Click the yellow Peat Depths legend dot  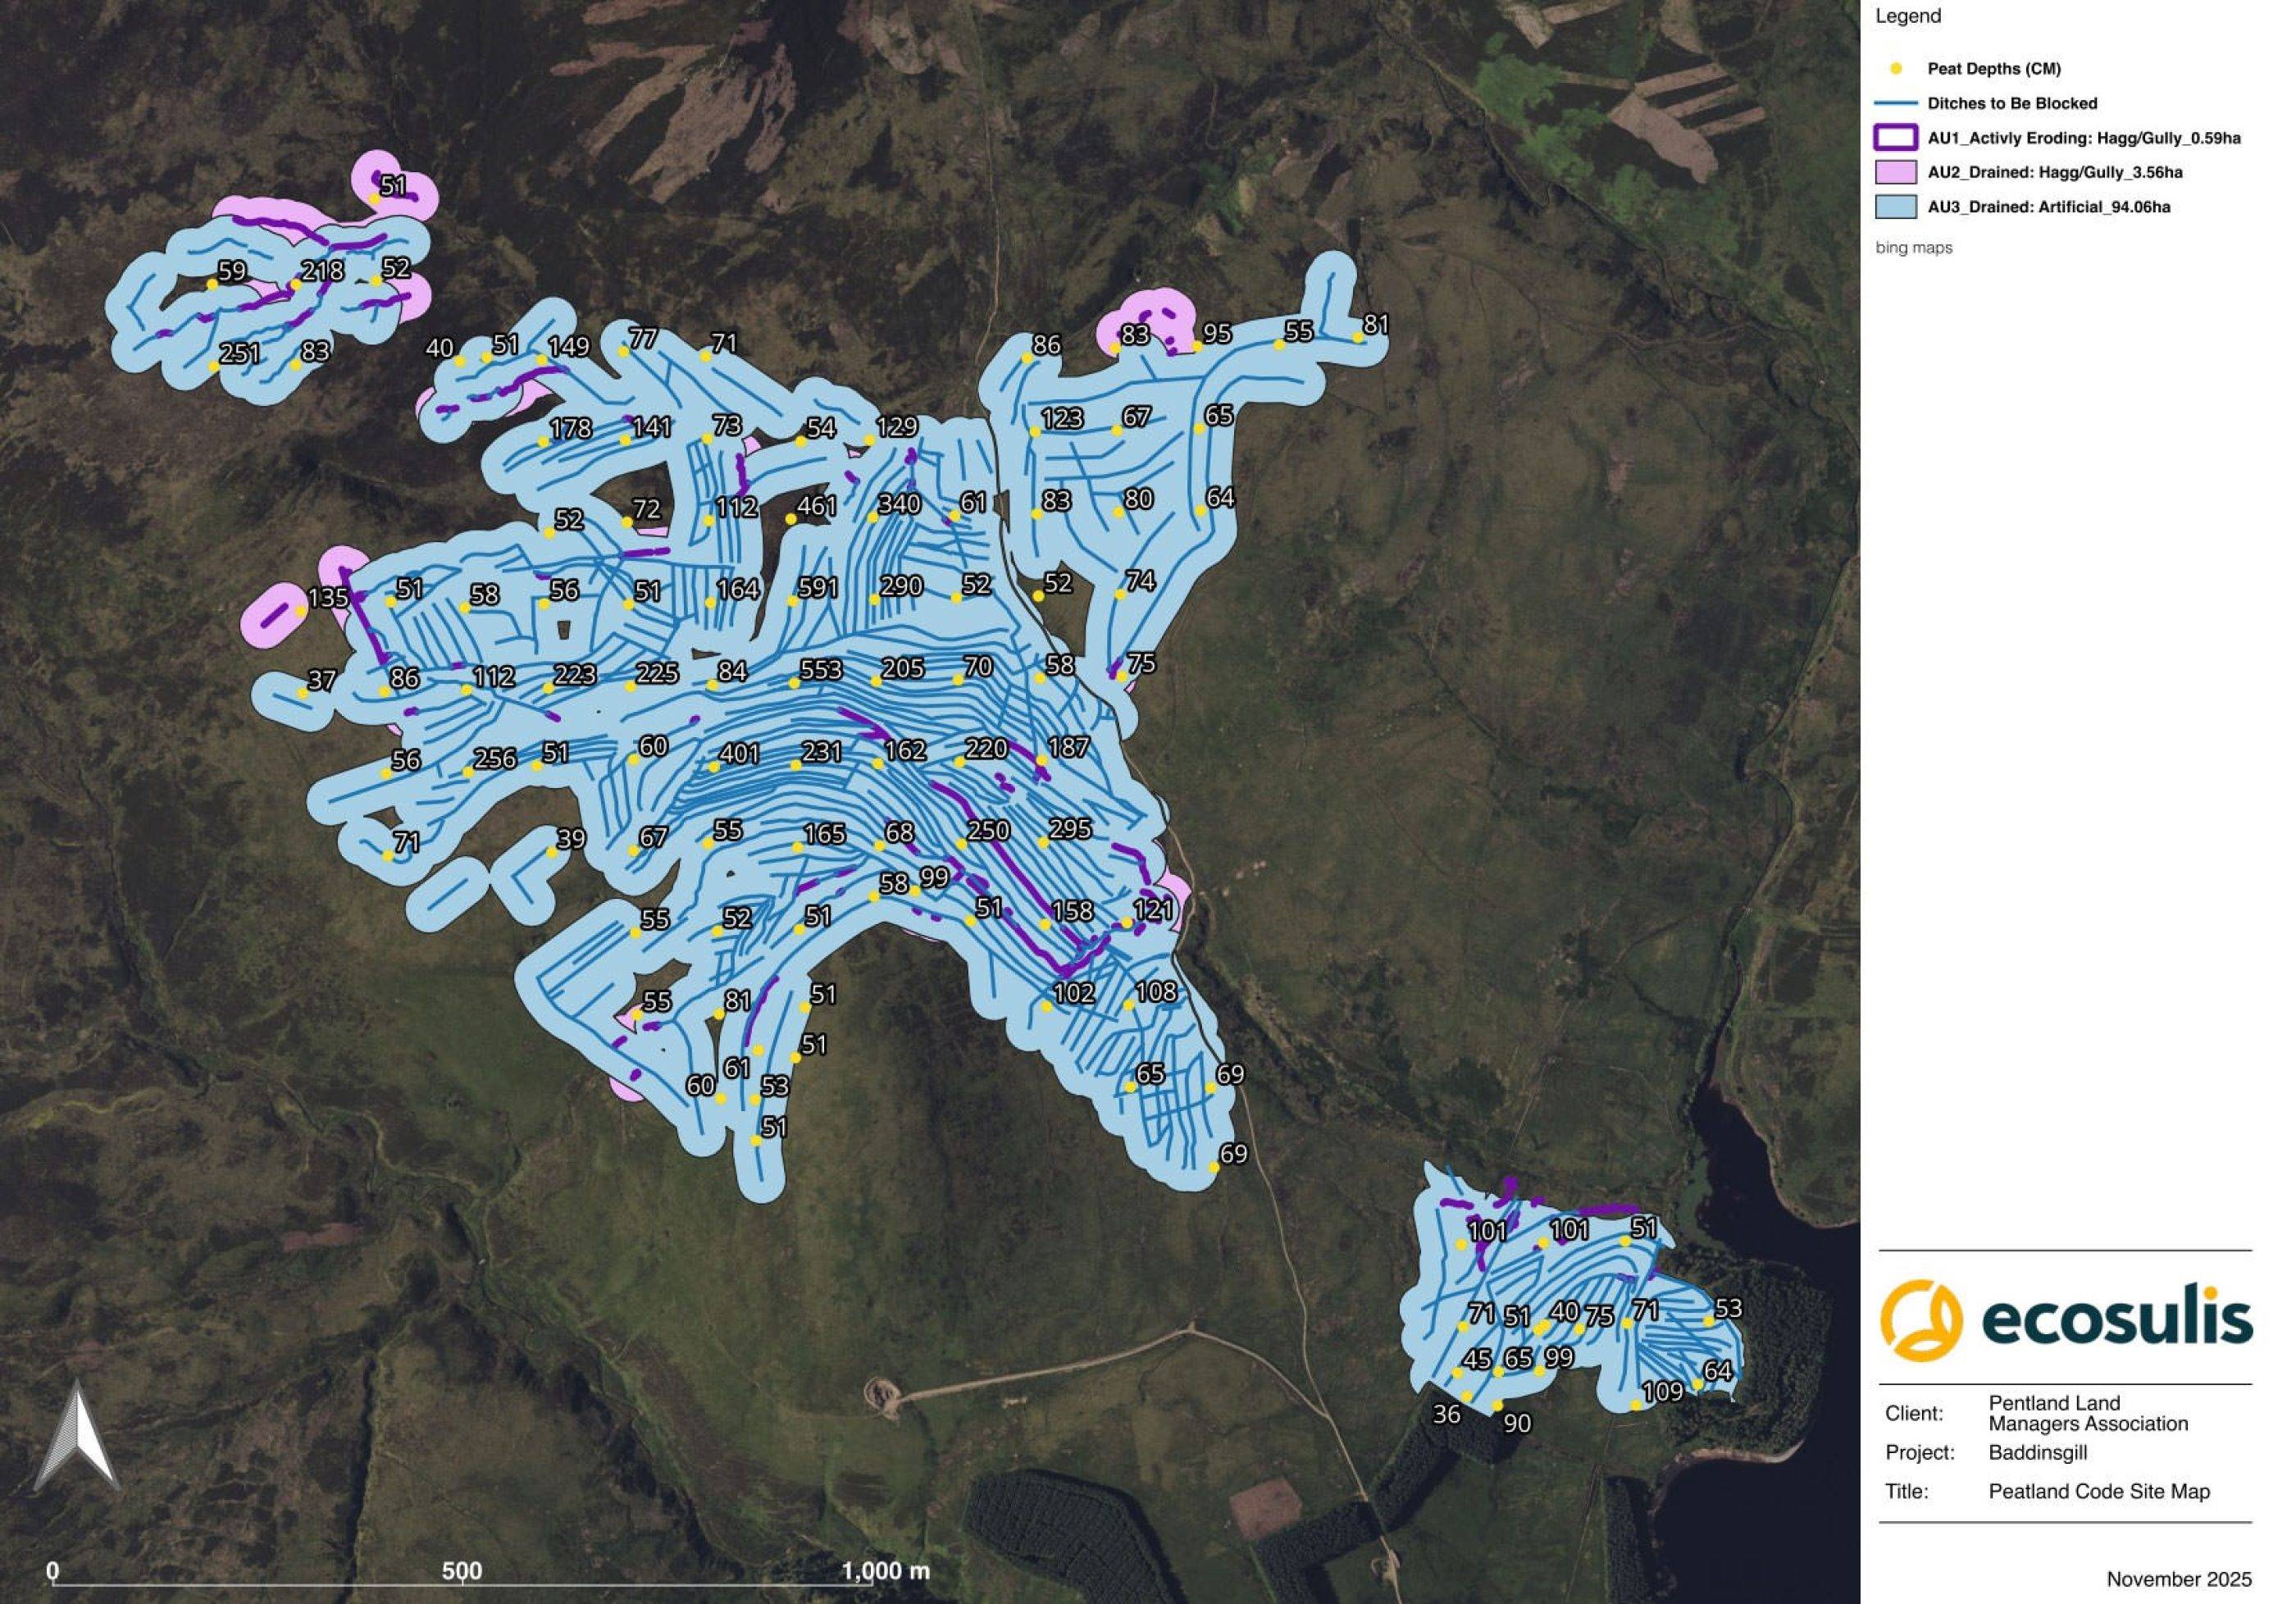point(1895,69)
